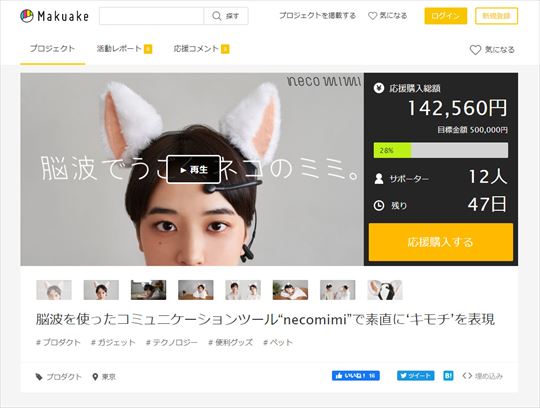Select the sixth gallery thumbnail
The width and height of the screenshot is (540, 408).
[290, 290]
